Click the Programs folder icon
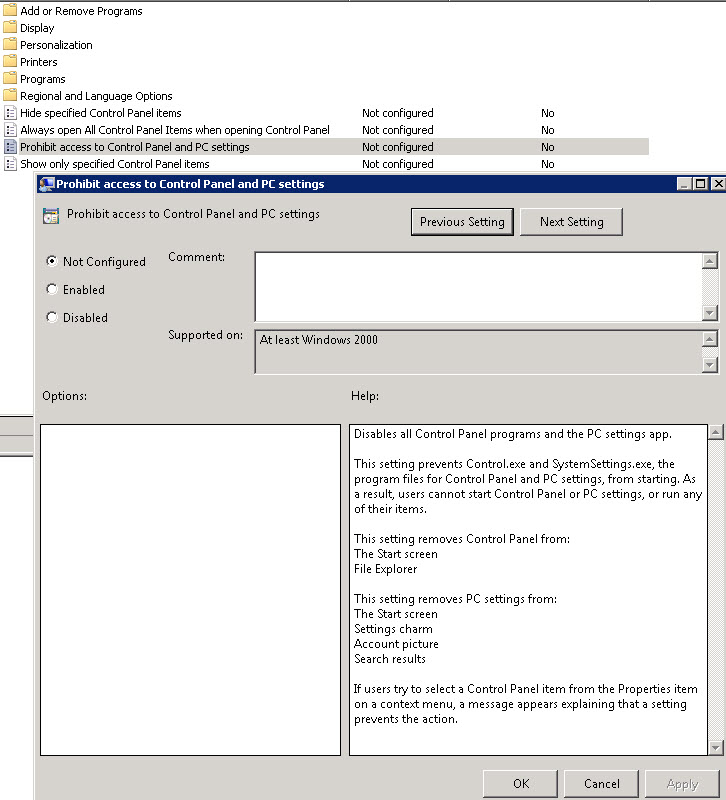This screenshot has height=800, width=726. click(x=10, y=79)
